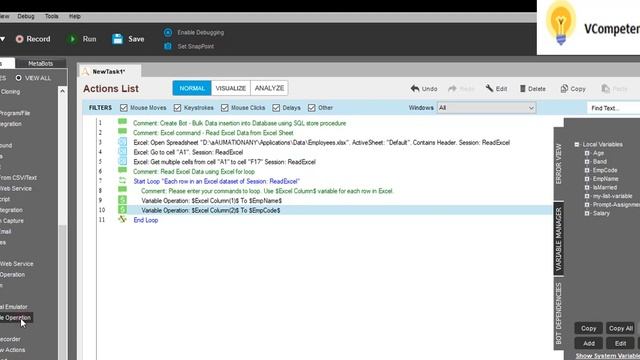Expand the Band variable node
This screenshot has height=360, width=640.
587,162
